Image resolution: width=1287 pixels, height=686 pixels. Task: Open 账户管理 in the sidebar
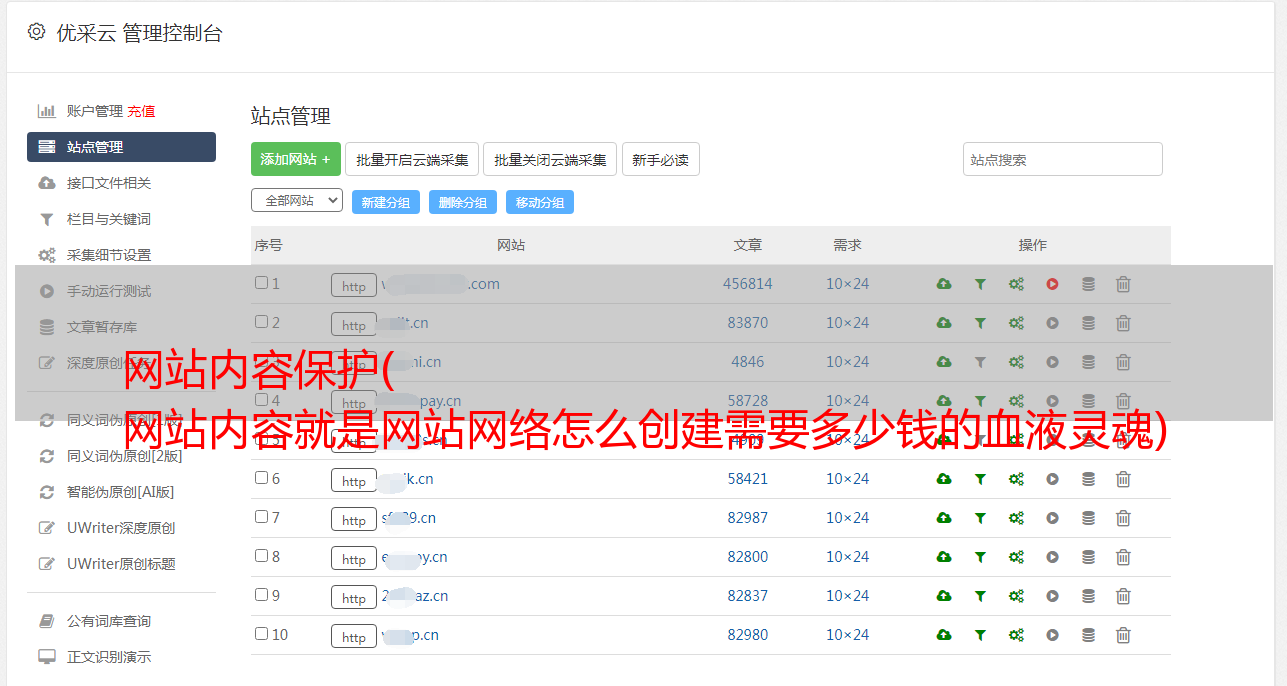tap(94, 111)
